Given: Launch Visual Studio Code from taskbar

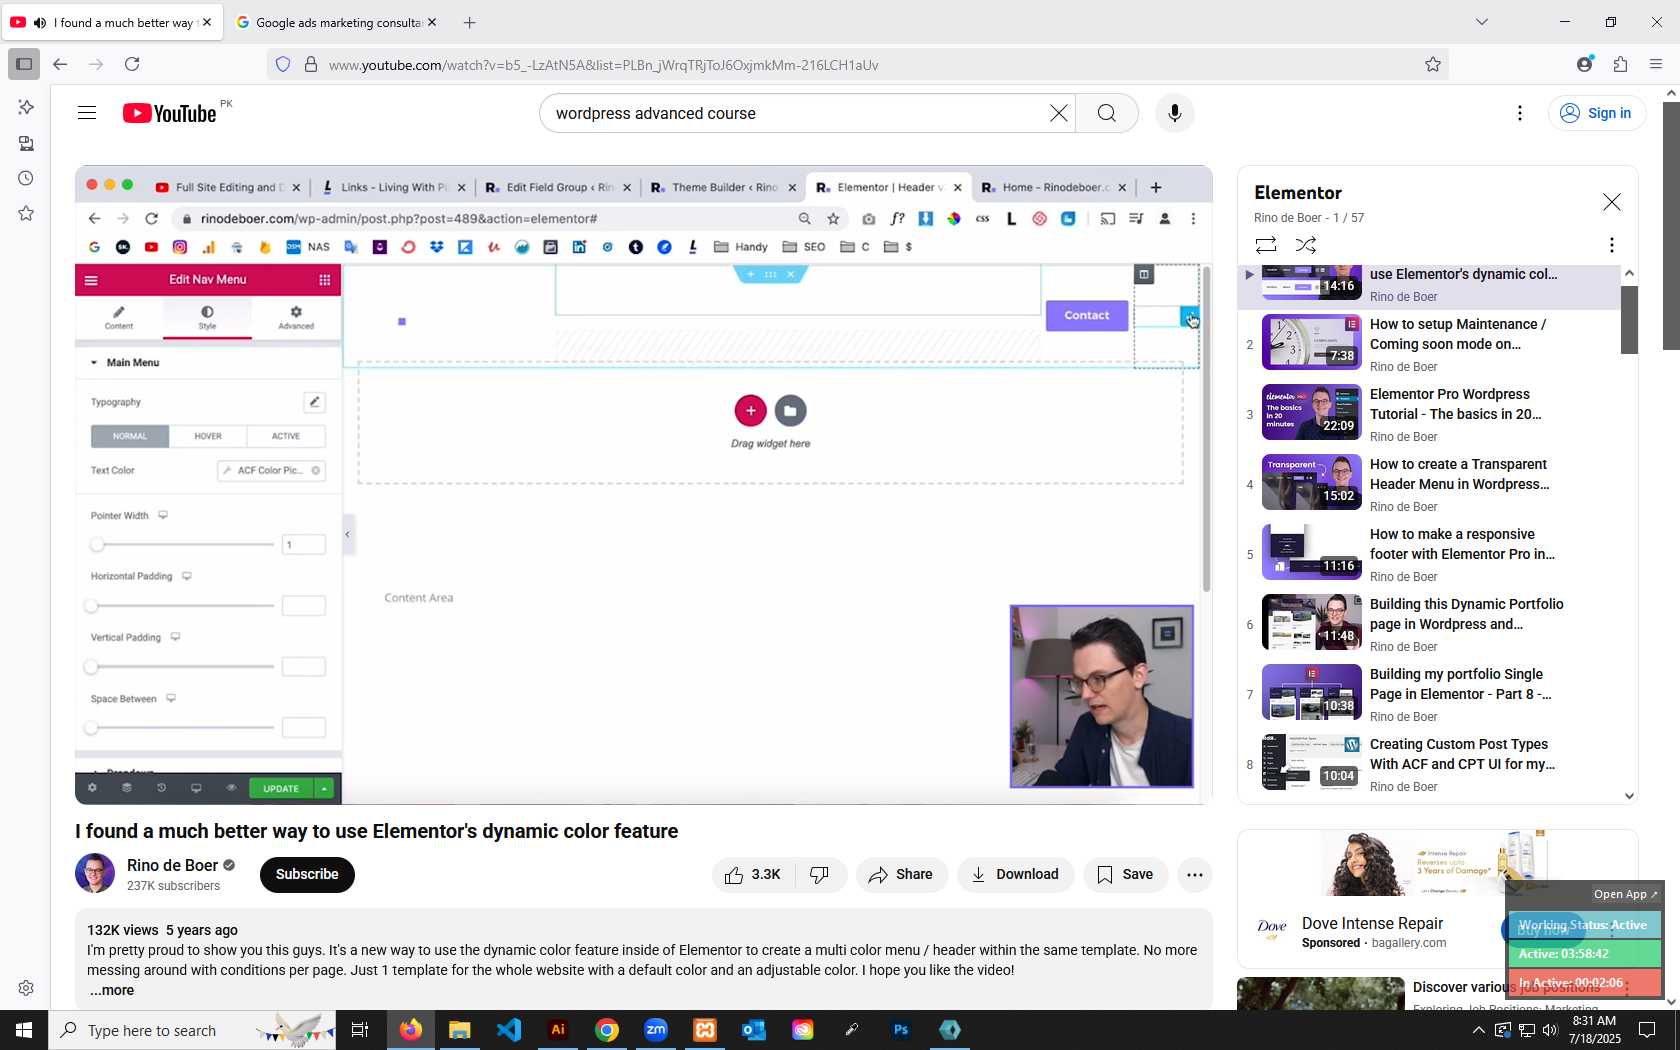Looking at the screenshot, I should click(509, 1030).
